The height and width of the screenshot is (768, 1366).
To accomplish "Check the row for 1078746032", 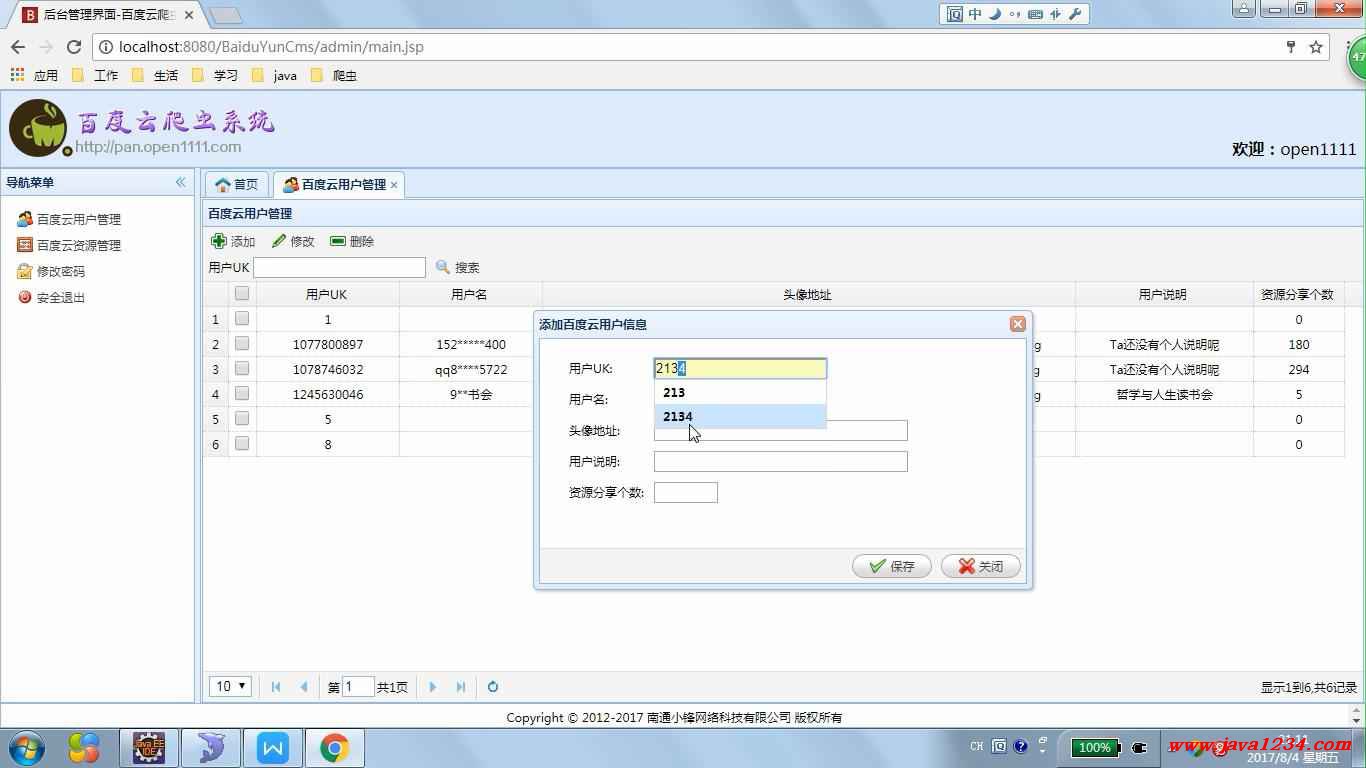I will (242, 369).
